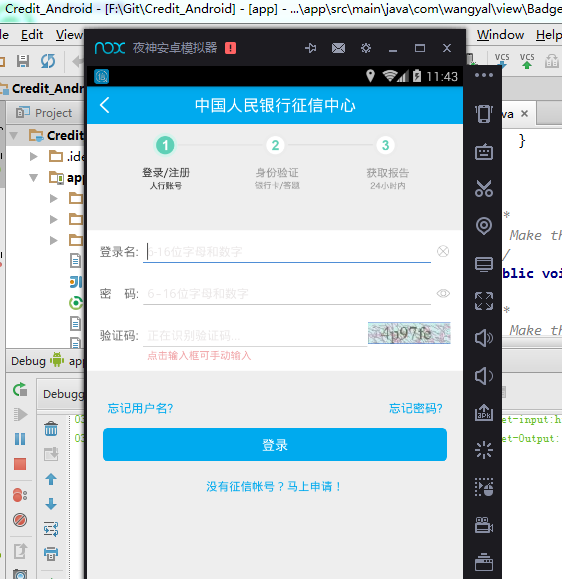Click print icon in debug console
562x579 pixels.
[51, 553]
